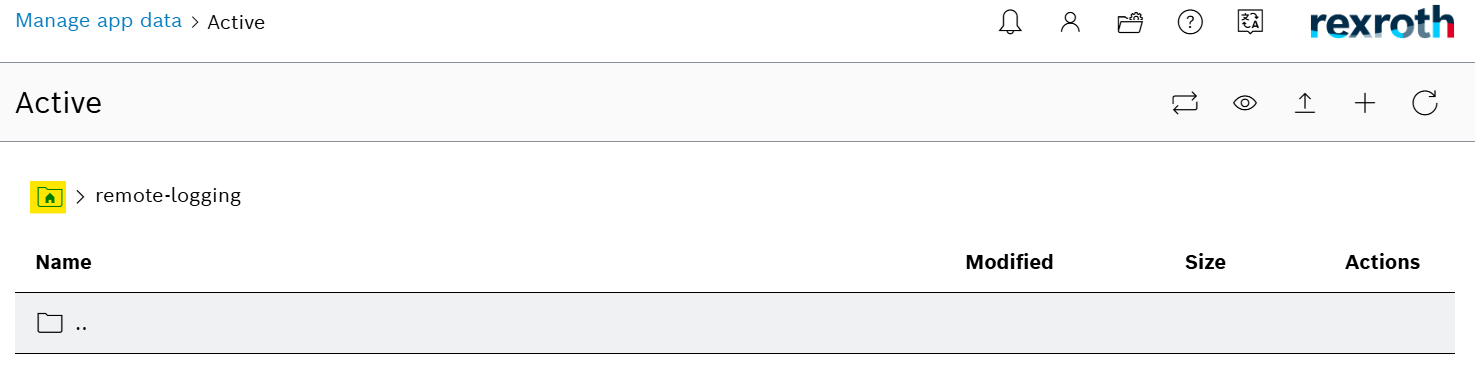The image size is (1475, 385).
Task: Upload a file using upload arrow
Action: coord(1305,103)
